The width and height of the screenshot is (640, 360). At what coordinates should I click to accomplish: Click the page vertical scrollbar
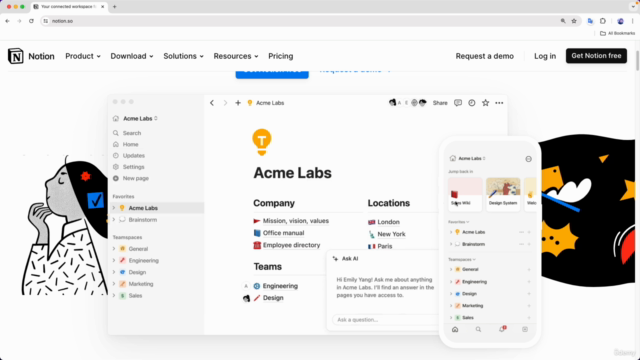[x=637, y=60]
